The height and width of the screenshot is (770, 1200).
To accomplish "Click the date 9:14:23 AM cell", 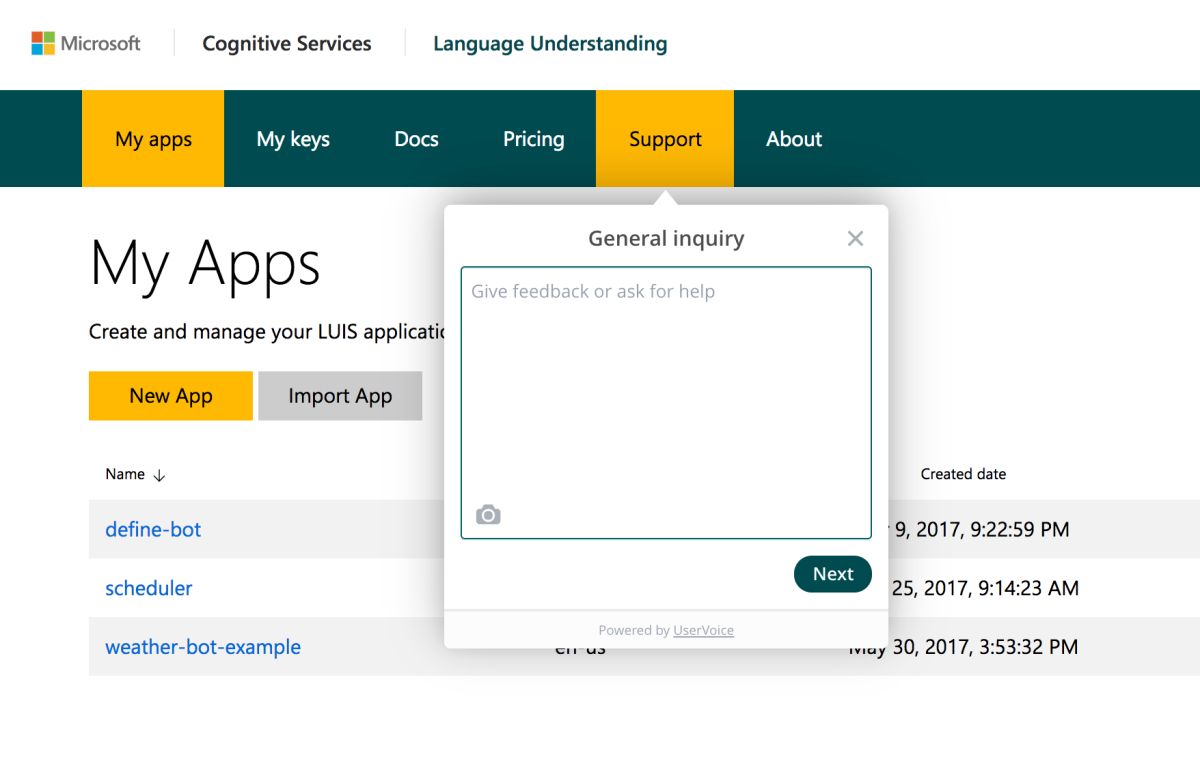I will click(984, 588).
